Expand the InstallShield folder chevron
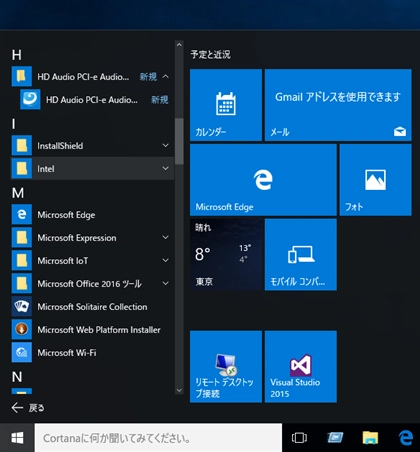The width and height of the screenshot is (420, 452). [x=165, y=145]
